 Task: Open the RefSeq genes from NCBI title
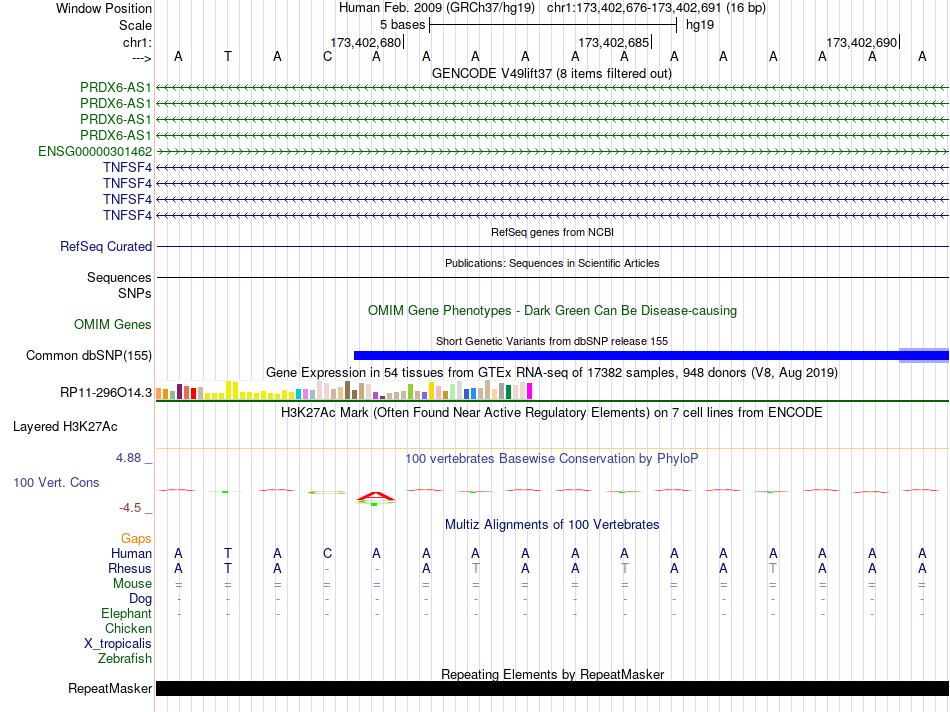tap(552, 232)
